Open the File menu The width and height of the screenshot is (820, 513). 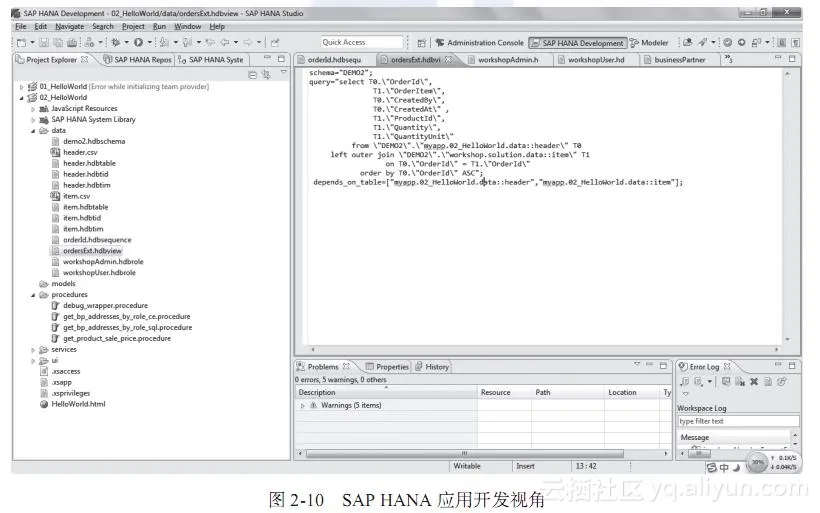coord(21,27)
